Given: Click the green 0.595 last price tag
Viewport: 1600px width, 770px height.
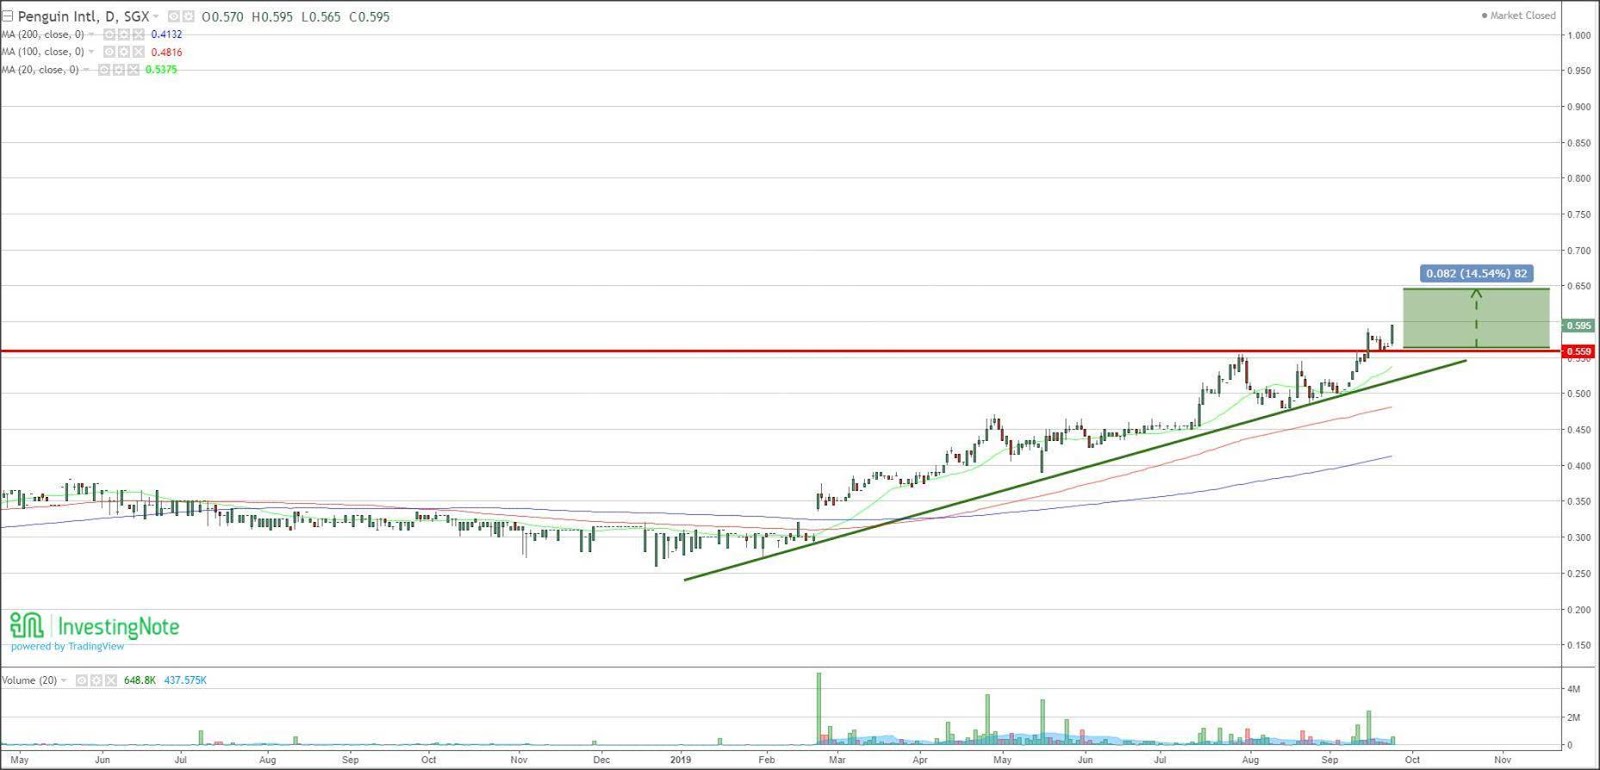Looking at the screenshot, I should (1579, 326).
